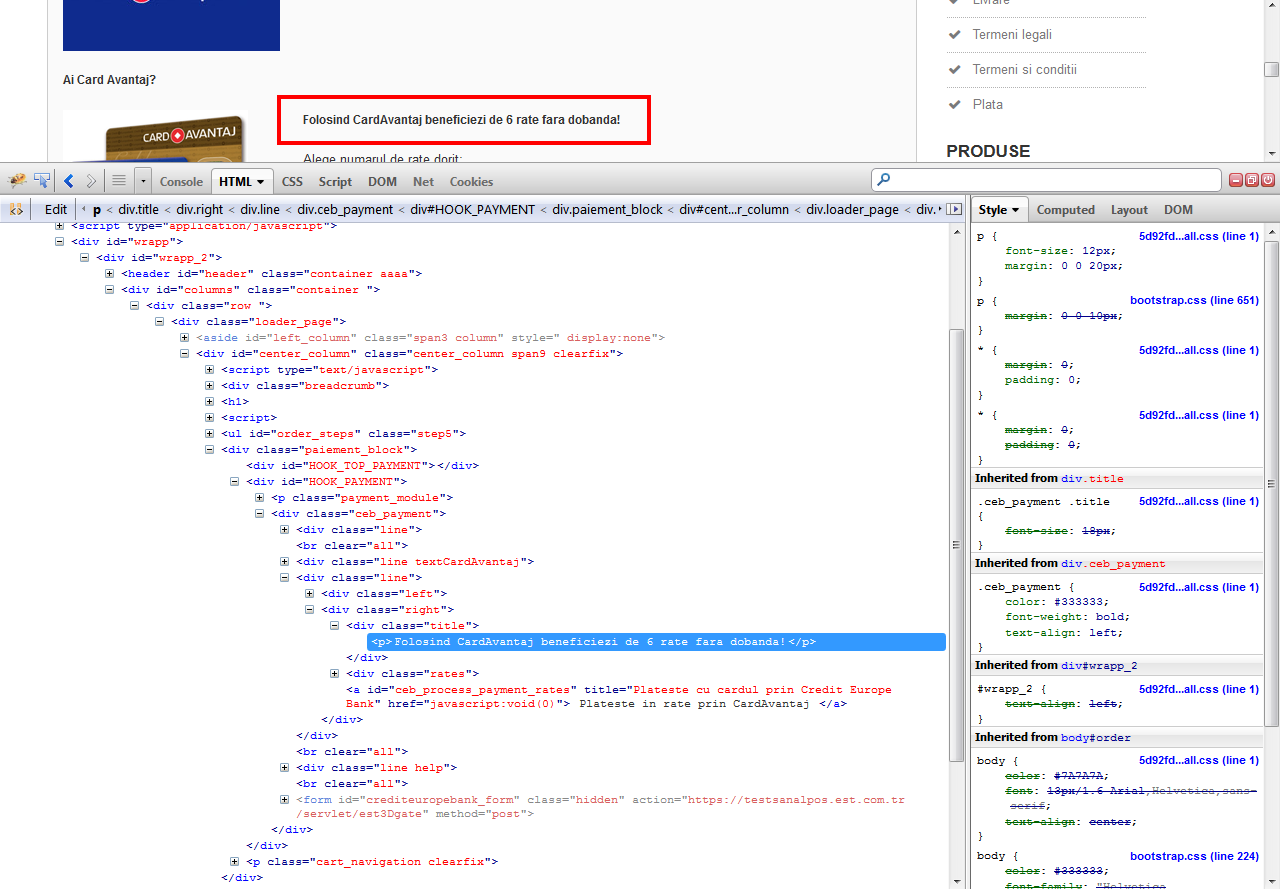The image size is (1280, 889).
Task: Activate the inspect element pointer tool
Action: click(42, 181)
